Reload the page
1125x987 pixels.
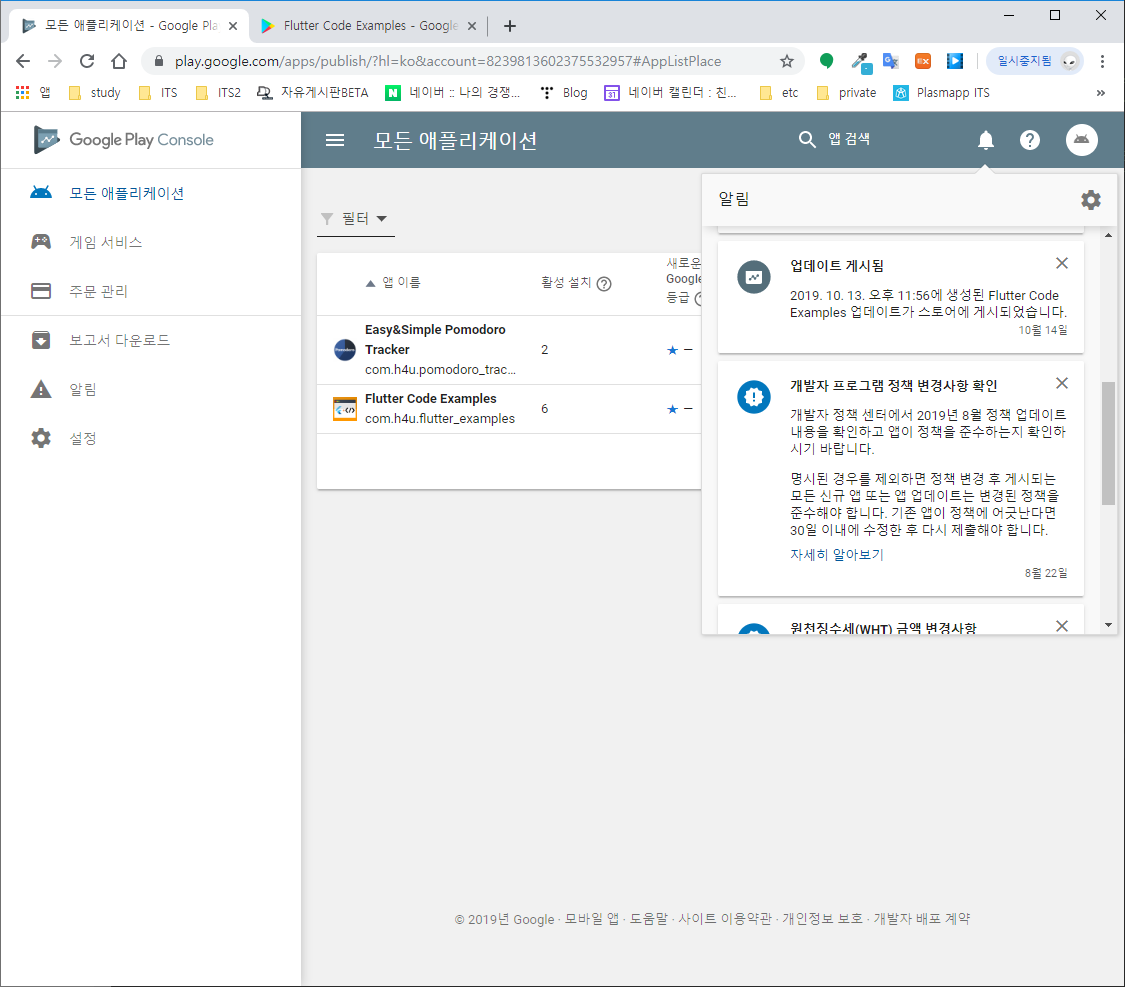(x=87, y=61)
